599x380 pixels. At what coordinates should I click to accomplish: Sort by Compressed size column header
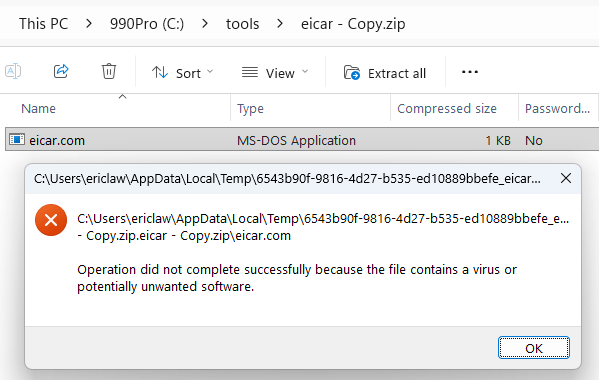tap(447, 109)
